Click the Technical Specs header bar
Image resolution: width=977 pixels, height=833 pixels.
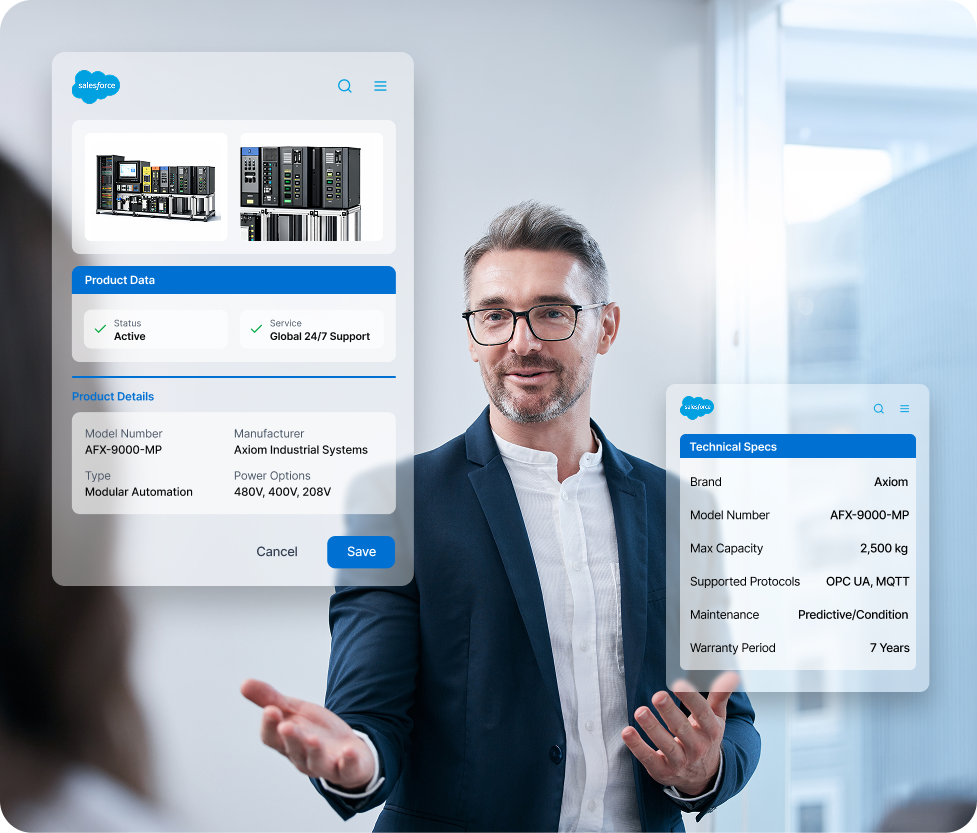(798, 447)
